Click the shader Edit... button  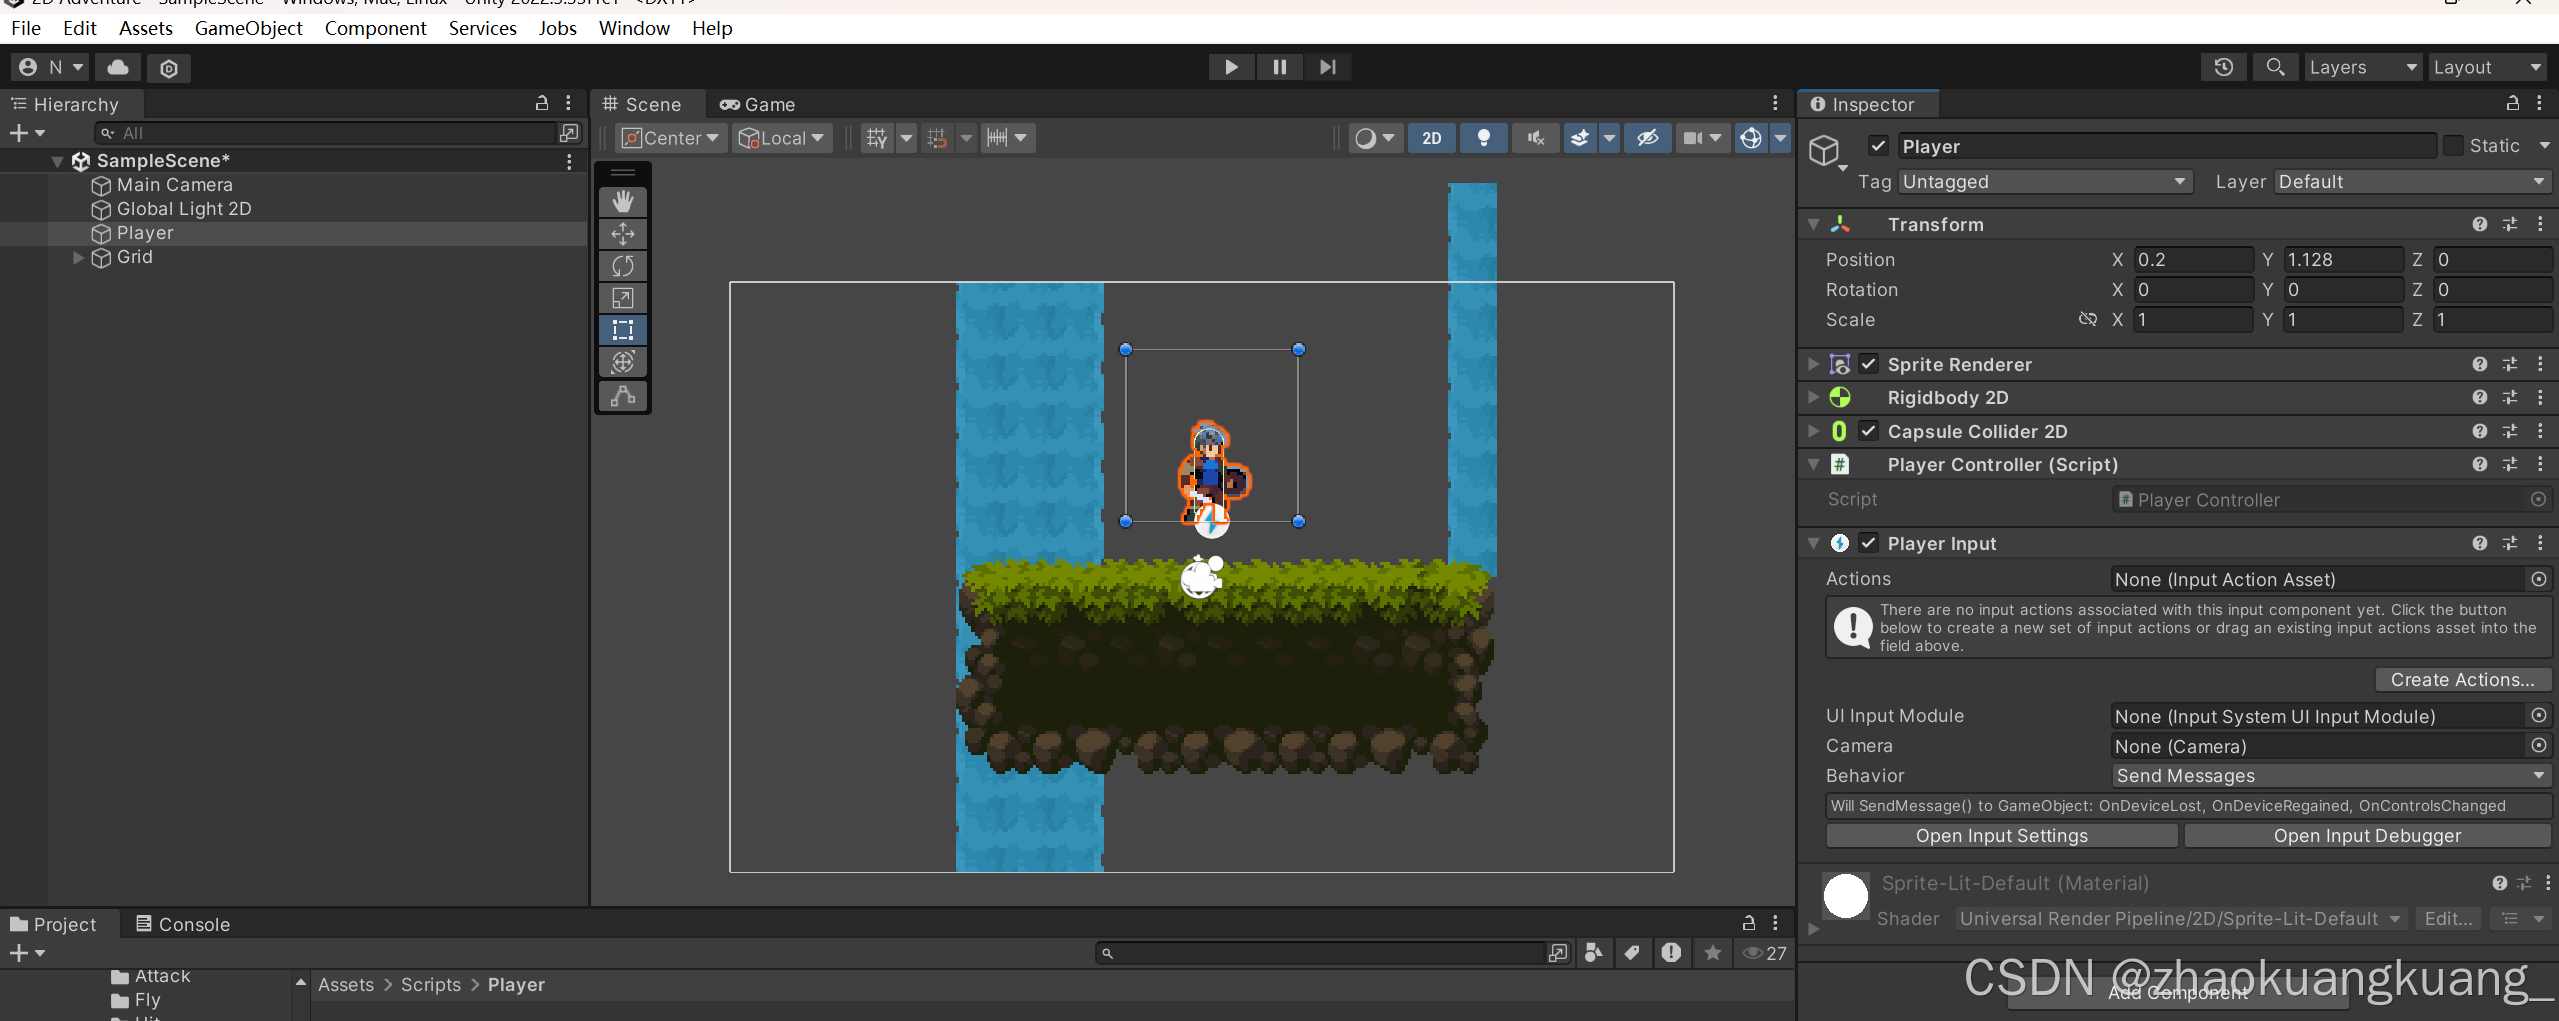2448,919
